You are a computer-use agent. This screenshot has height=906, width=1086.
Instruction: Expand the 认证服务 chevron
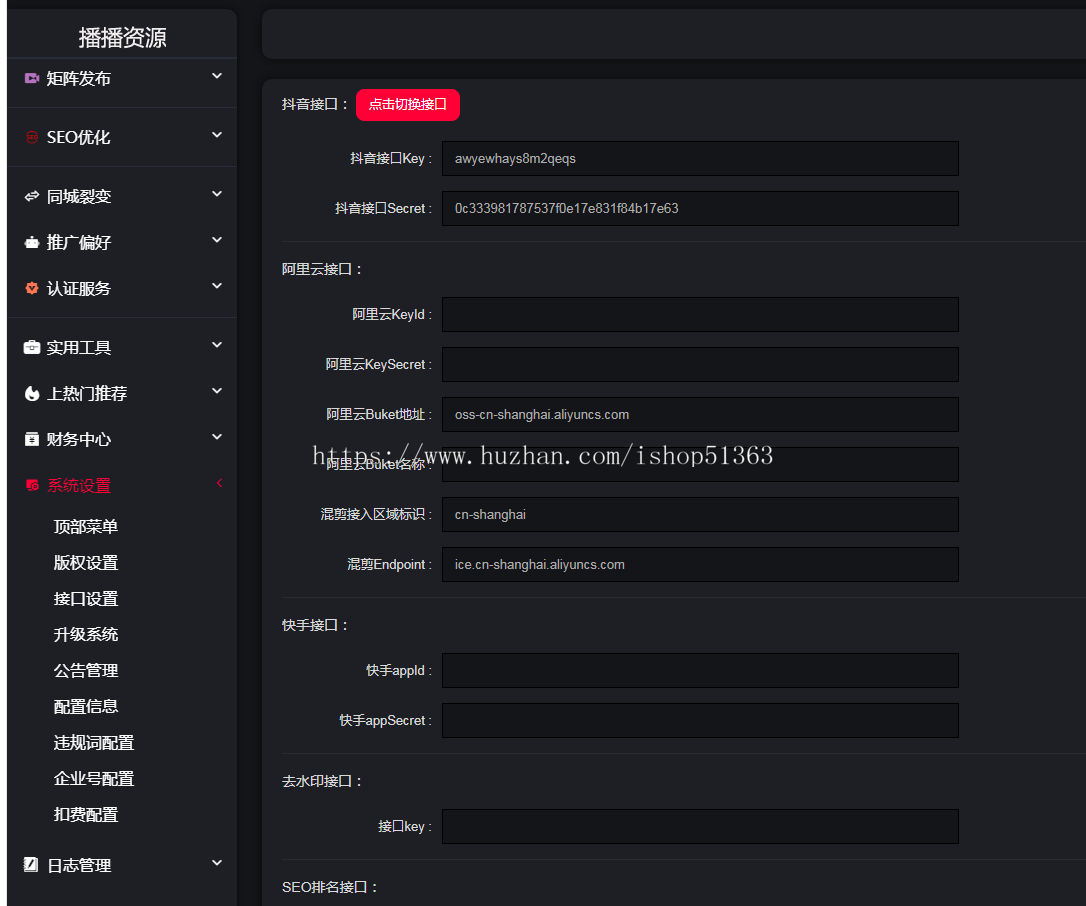click(x=217, y=286)
